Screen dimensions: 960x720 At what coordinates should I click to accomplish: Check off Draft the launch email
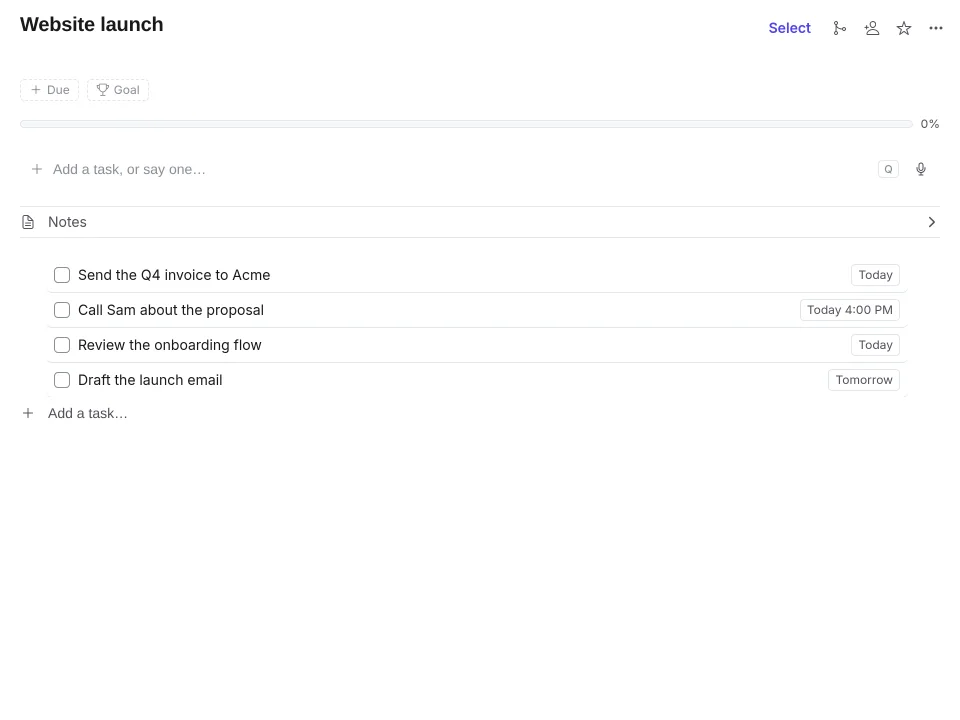point(62,380)
